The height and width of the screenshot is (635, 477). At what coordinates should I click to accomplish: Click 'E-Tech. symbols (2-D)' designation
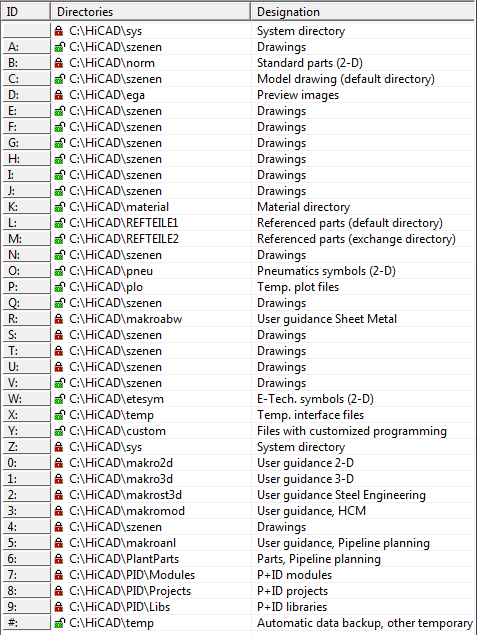315,399
